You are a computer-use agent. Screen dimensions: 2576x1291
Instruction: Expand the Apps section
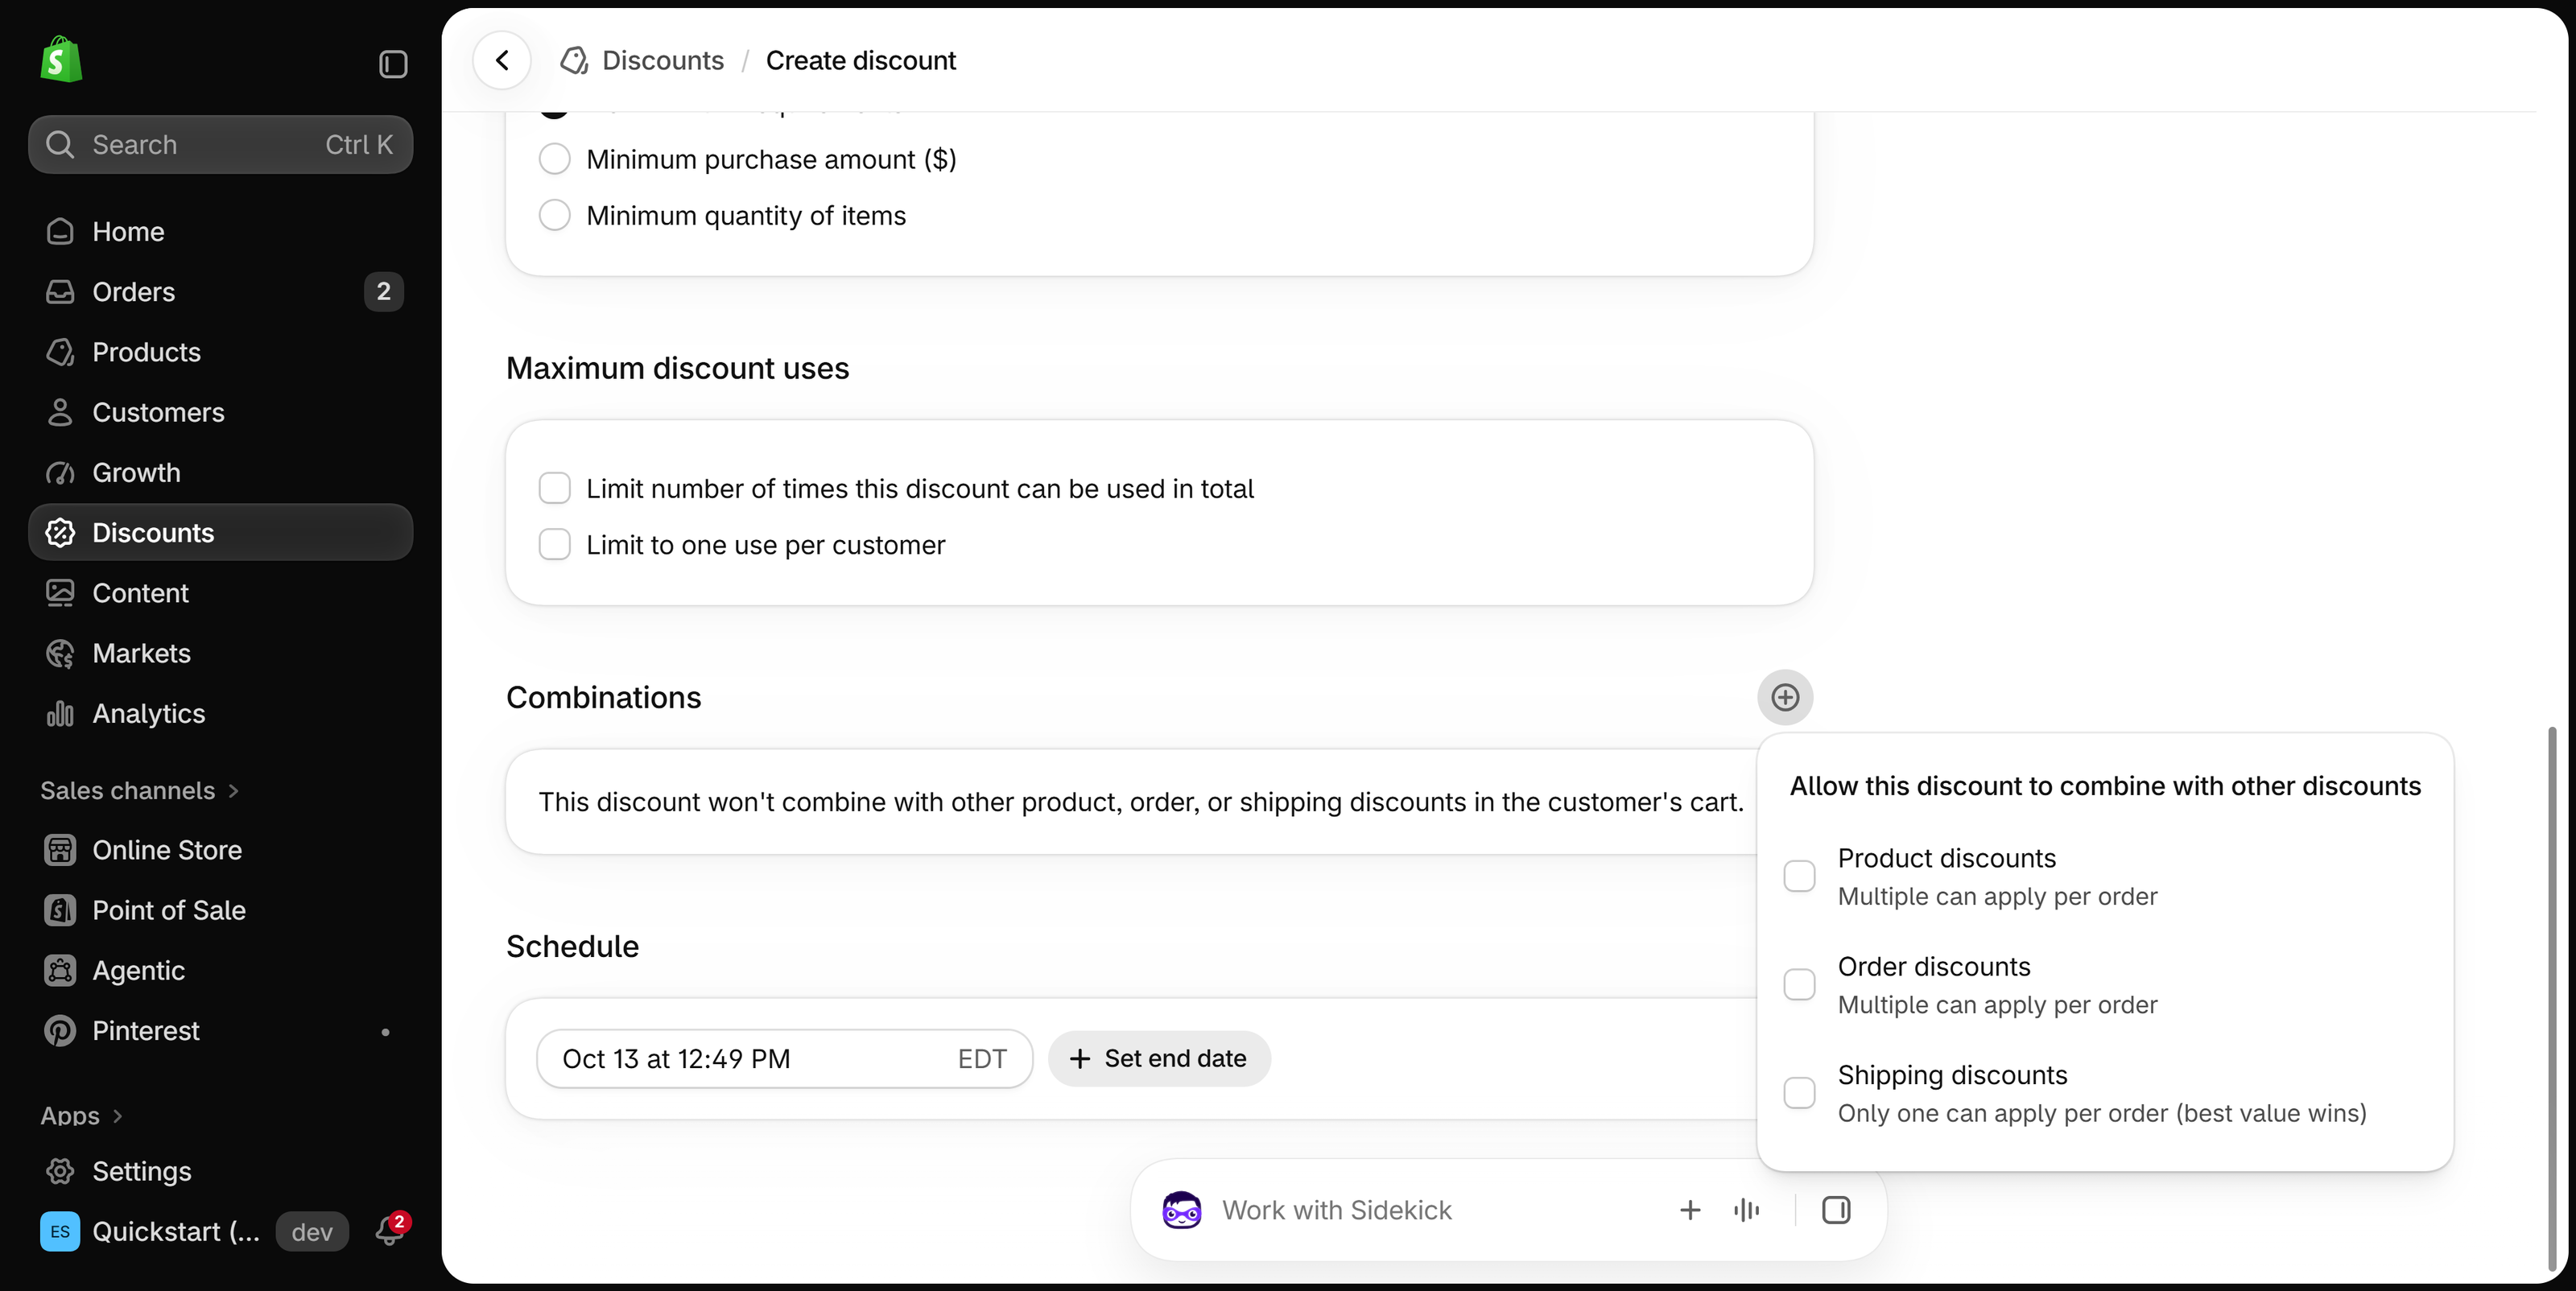82,1116
